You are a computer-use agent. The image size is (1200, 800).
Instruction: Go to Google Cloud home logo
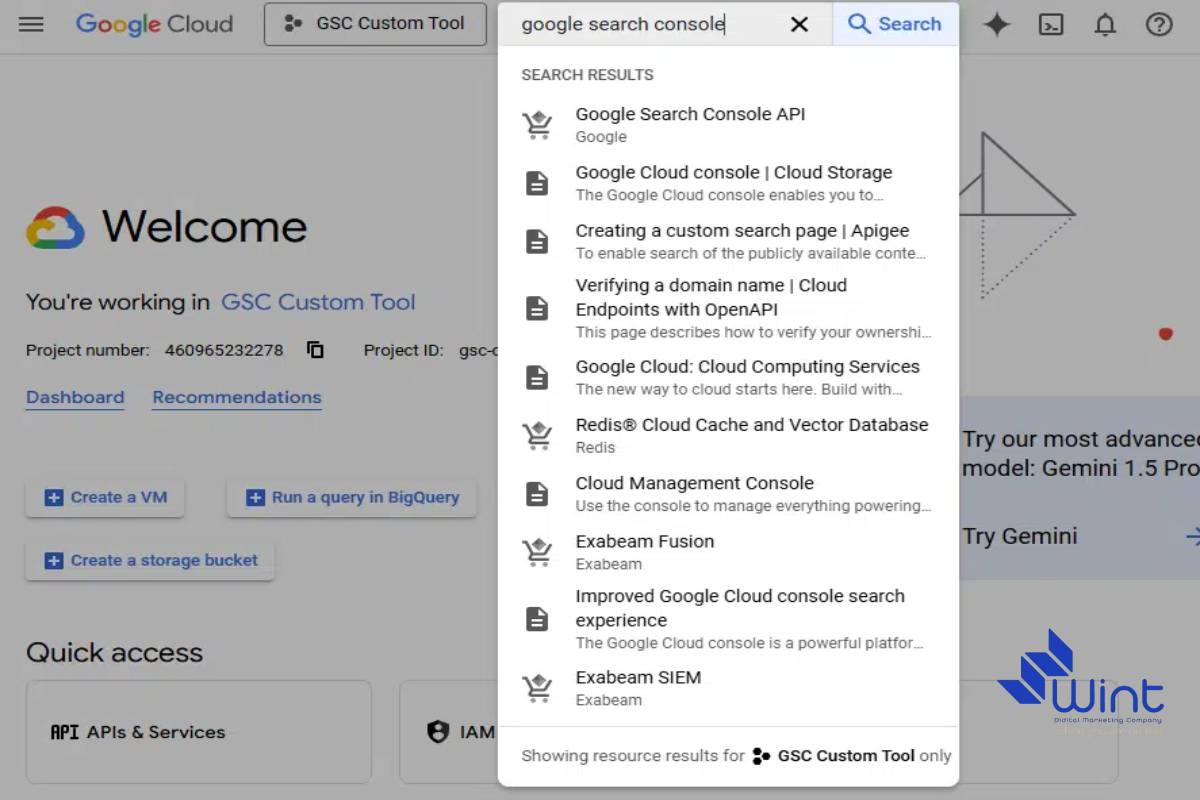(x=154, y=24)
